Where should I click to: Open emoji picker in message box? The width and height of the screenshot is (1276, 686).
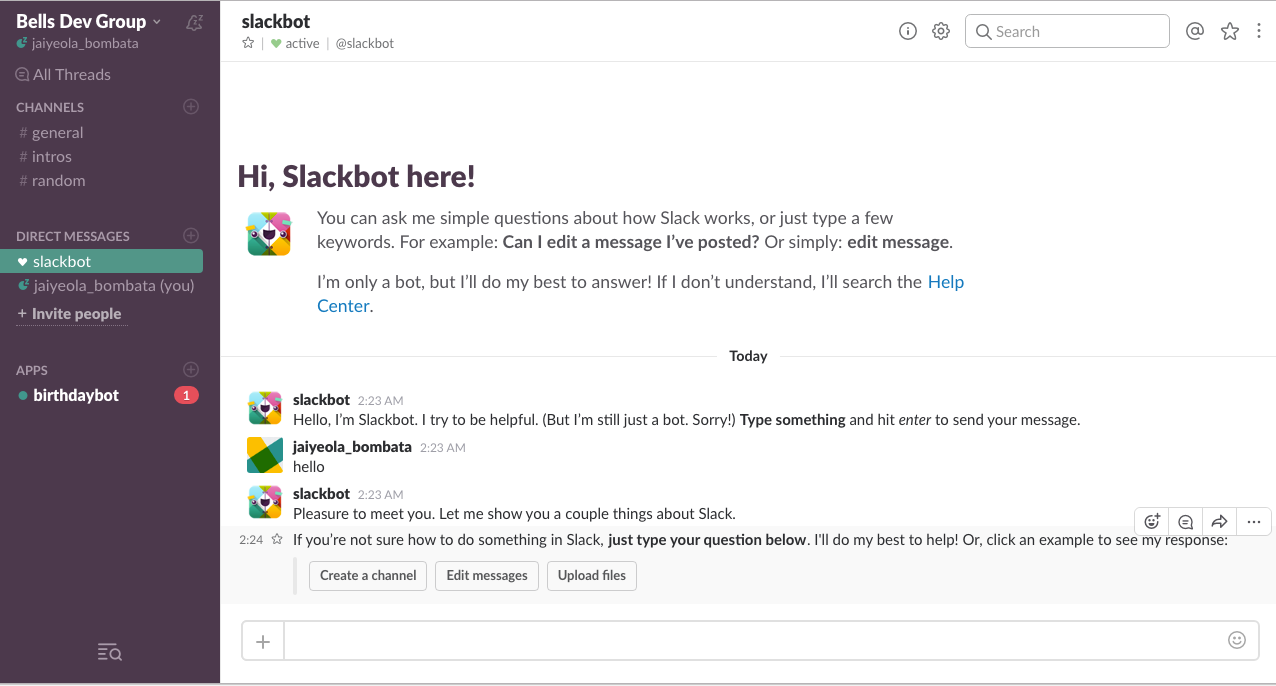[1237, 640]
